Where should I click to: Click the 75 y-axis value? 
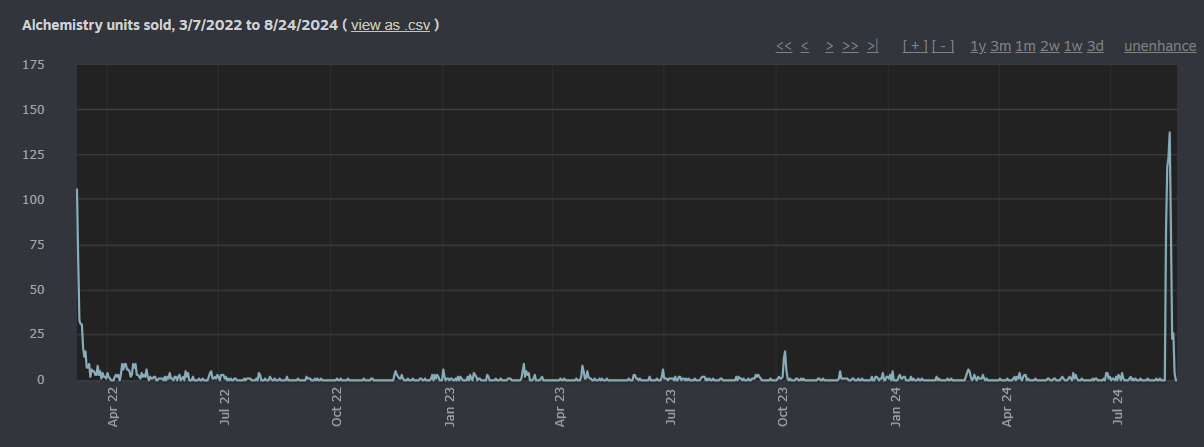click(x=37, y=245)
